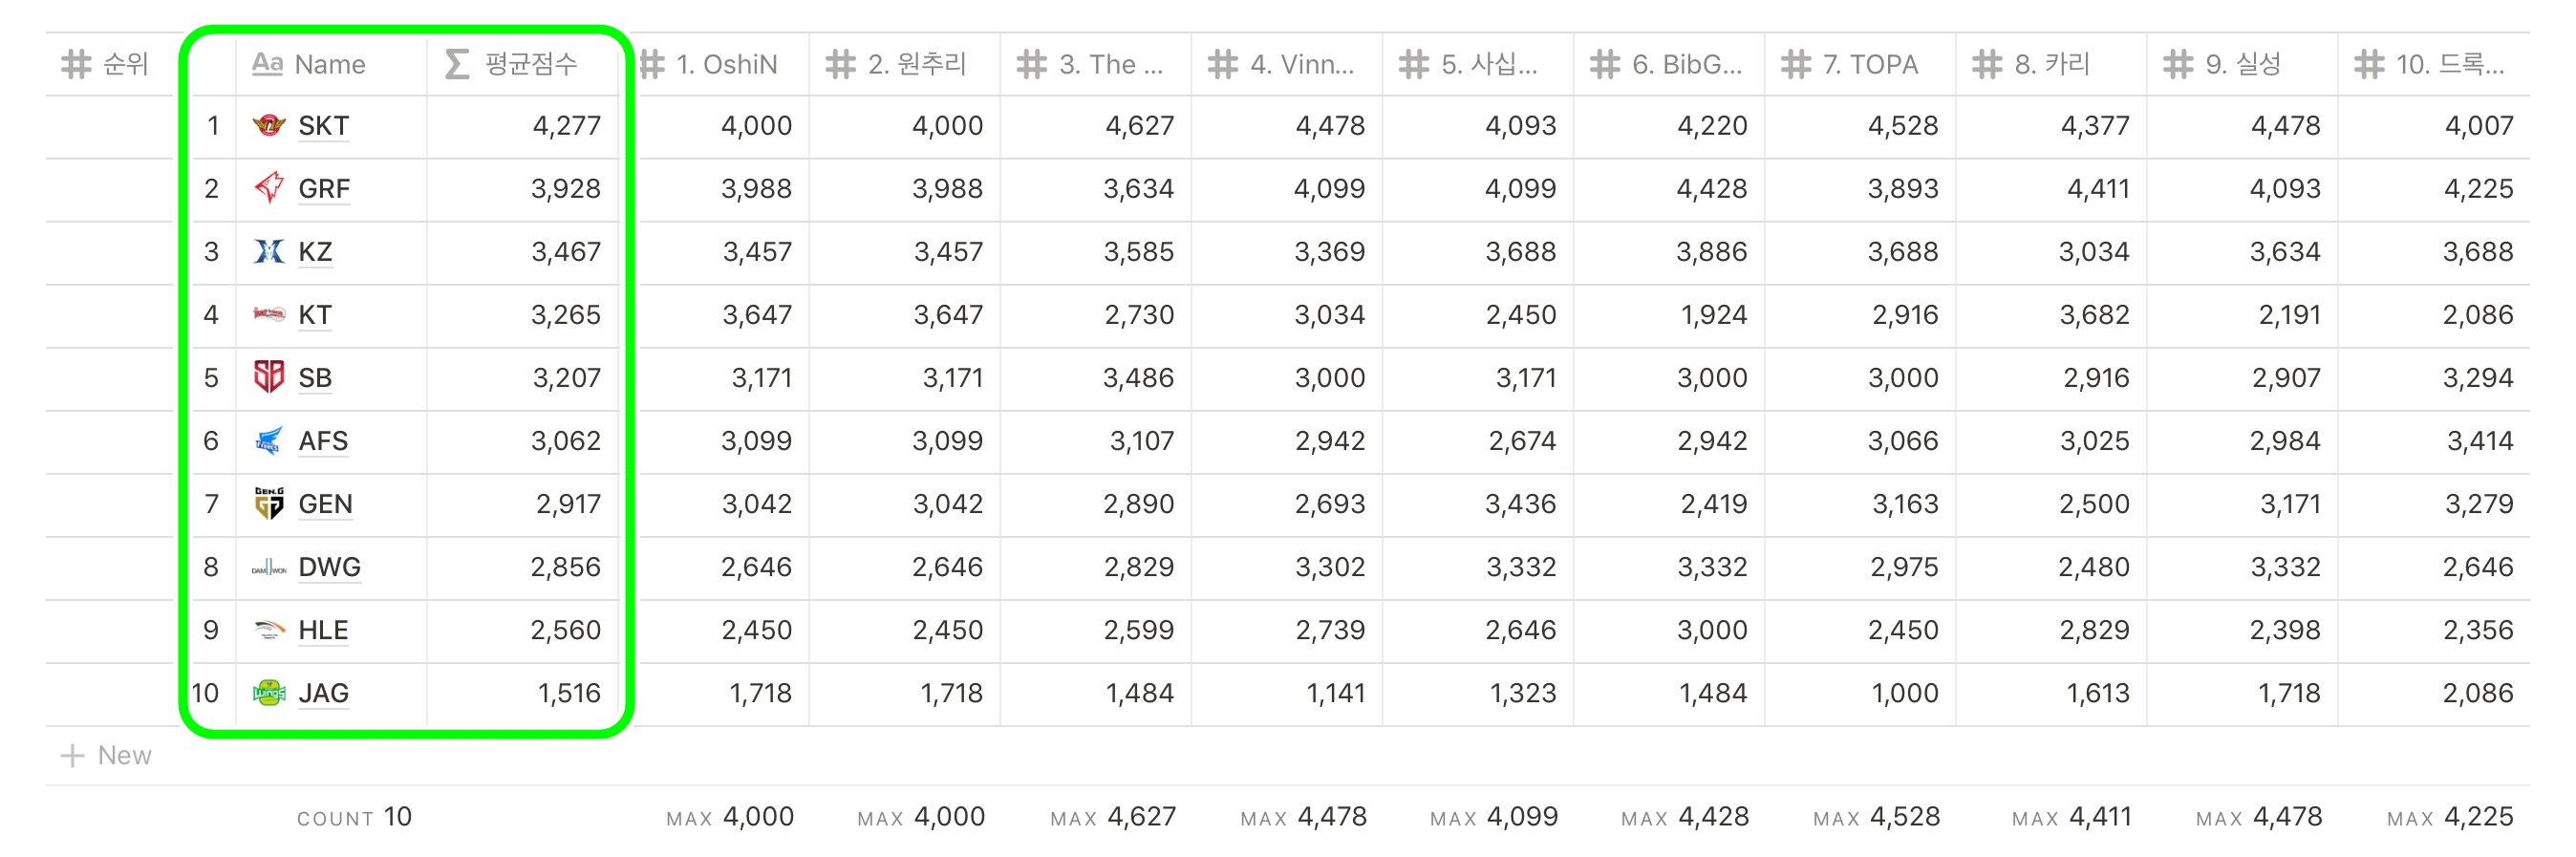The image size is (2576, 857).
Task: Open the 평균점수 column header menu
Action: tap(522, 65)
